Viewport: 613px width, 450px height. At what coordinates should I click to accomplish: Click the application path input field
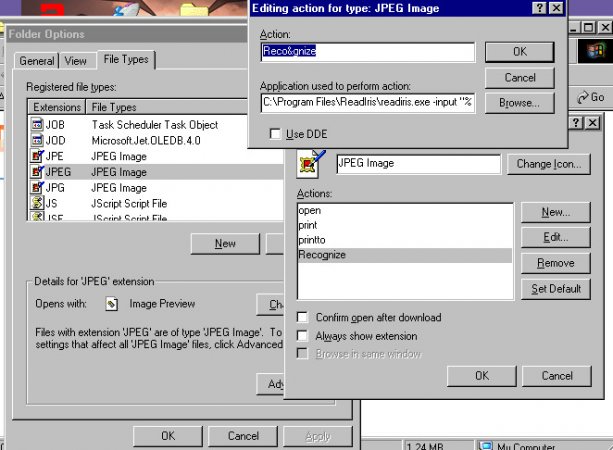pos(367,103)
